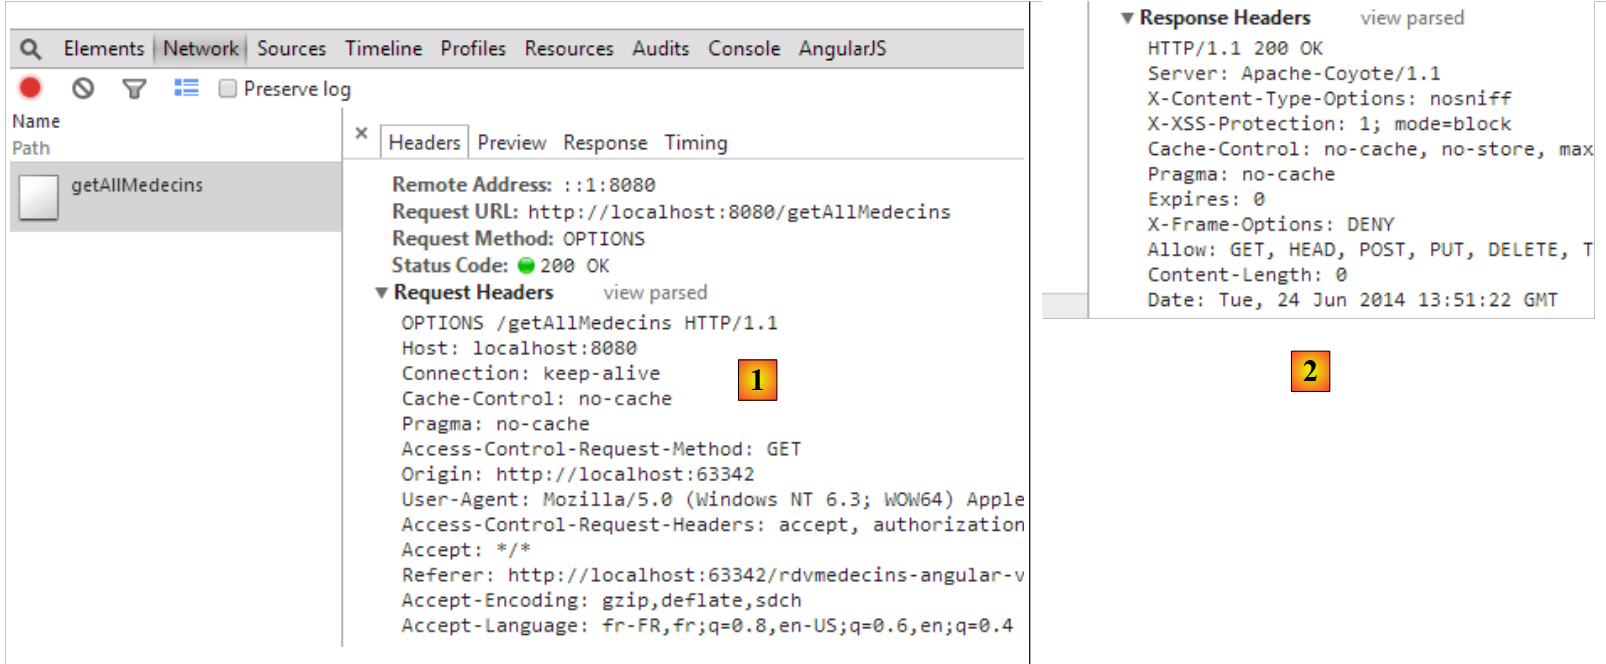Close the request details panel with the X
Image resolution: width=1606 pixels, height=664 pixels.
pyautogui.click(x=362, y=133)
